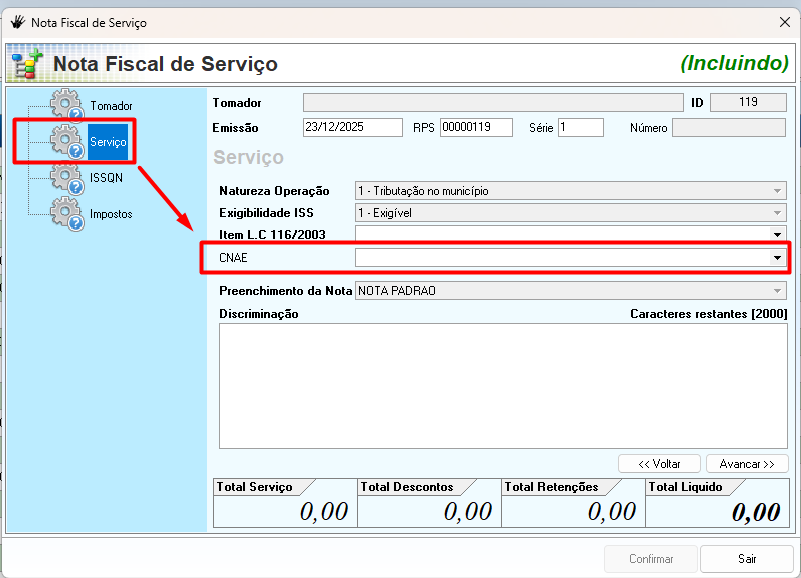Click the Avancar >> button
This screenshot has width=801, height=578.
coord(747,464)
